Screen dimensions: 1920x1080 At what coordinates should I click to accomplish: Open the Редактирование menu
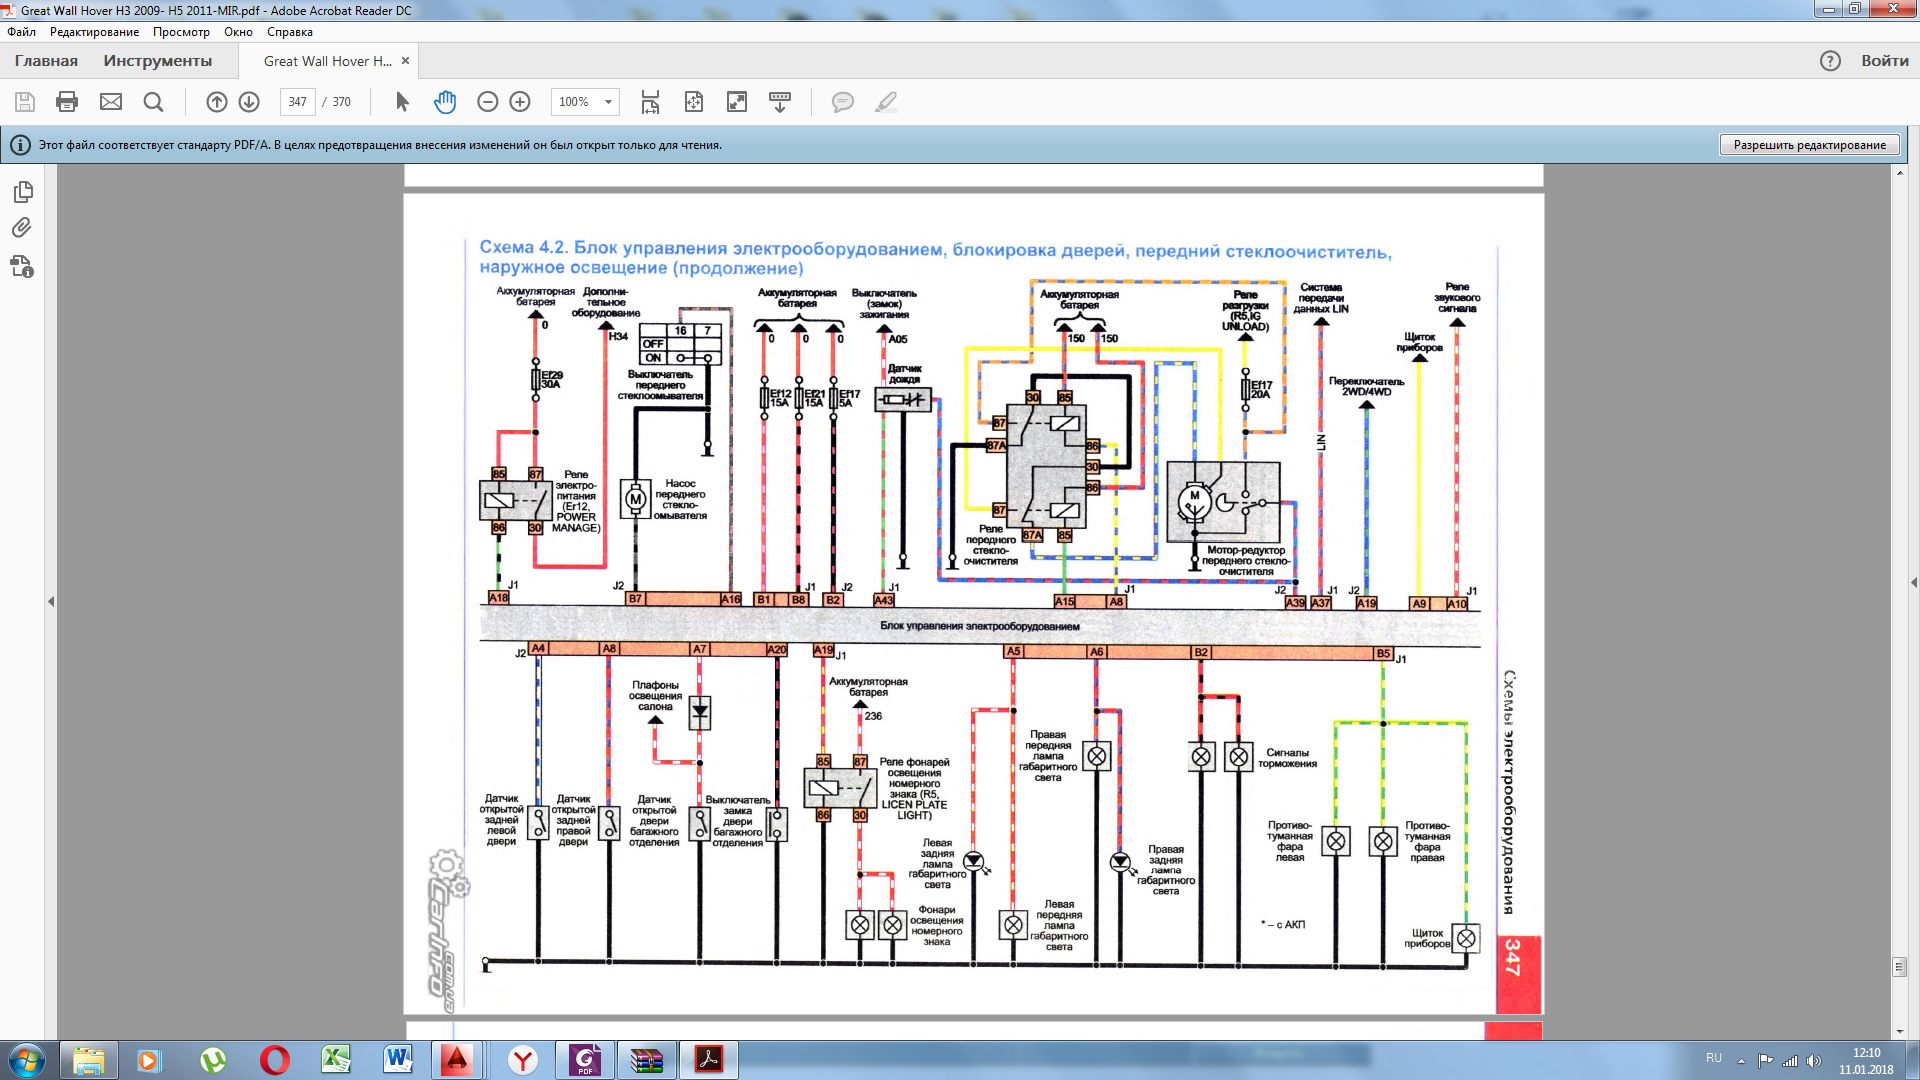[95, 32]
